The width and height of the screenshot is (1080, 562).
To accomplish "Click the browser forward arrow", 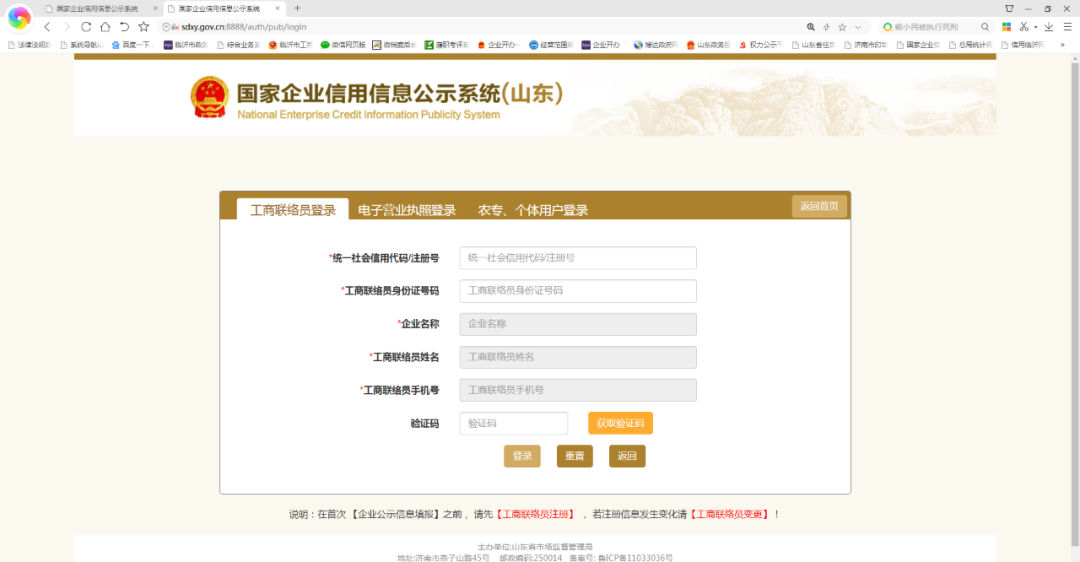I will (x=67, y=27).
